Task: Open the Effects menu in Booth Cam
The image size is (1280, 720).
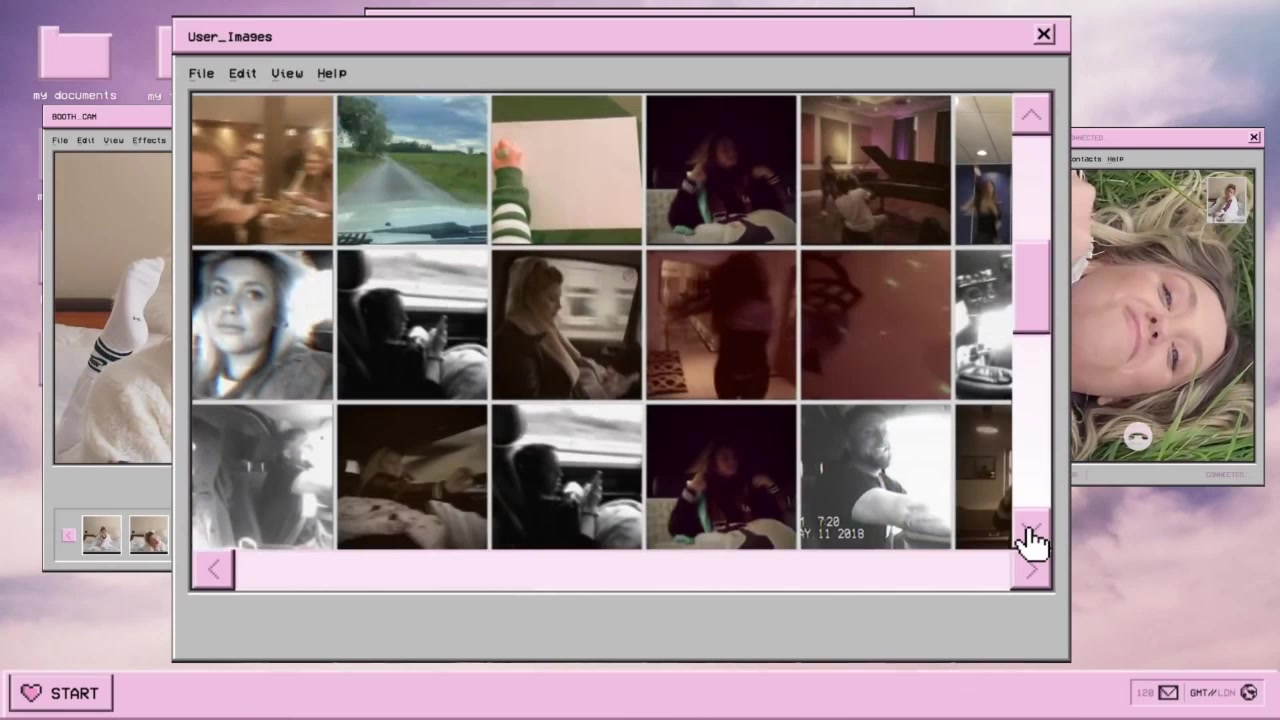Action: tap(149, 140)
